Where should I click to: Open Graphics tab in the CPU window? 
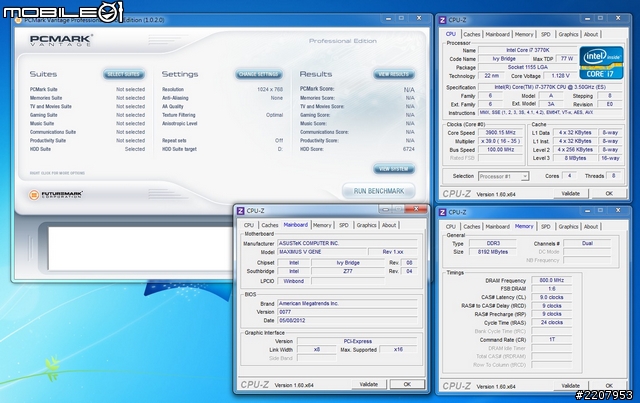568,34
